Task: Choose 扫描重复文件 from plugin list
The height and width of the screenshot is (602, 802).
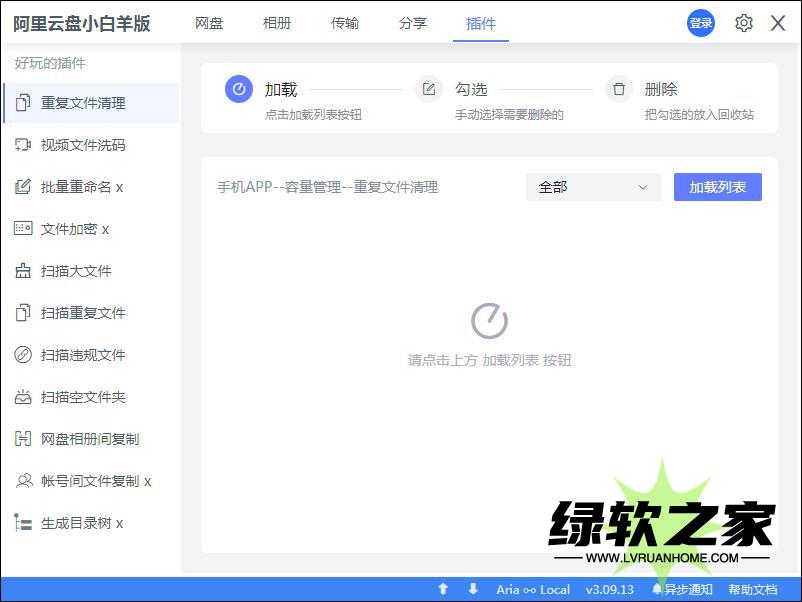Action: click(83, 313)
